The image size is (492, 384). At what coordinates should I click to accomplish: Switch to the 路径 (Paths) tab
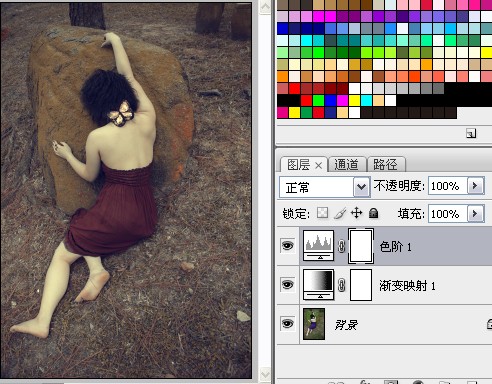(x=386, y=165)
